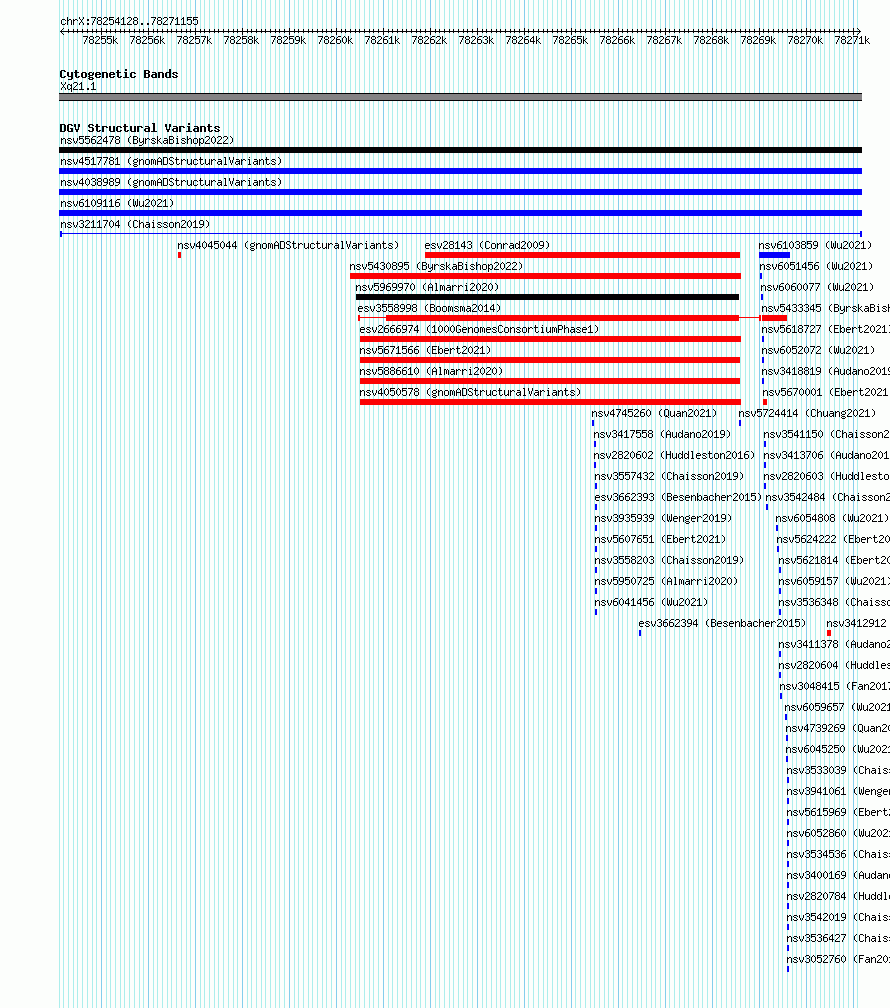890x1008 pixels.
Task: Select nsv5950725 (Almarri2020) label
Action: [x=666, y=581]
